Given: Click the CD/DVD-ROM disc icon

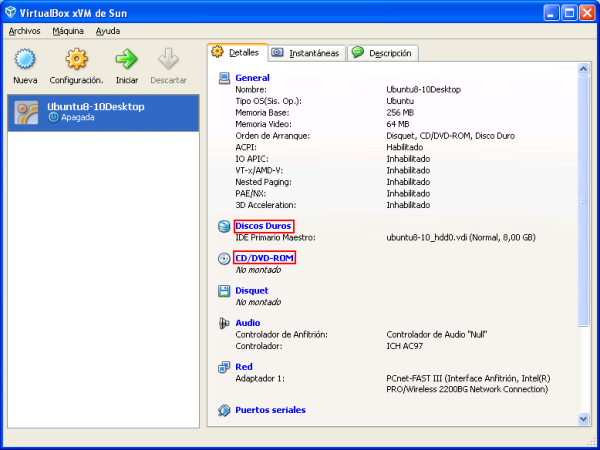Looking at the screenshot, I should pos(224,258).
